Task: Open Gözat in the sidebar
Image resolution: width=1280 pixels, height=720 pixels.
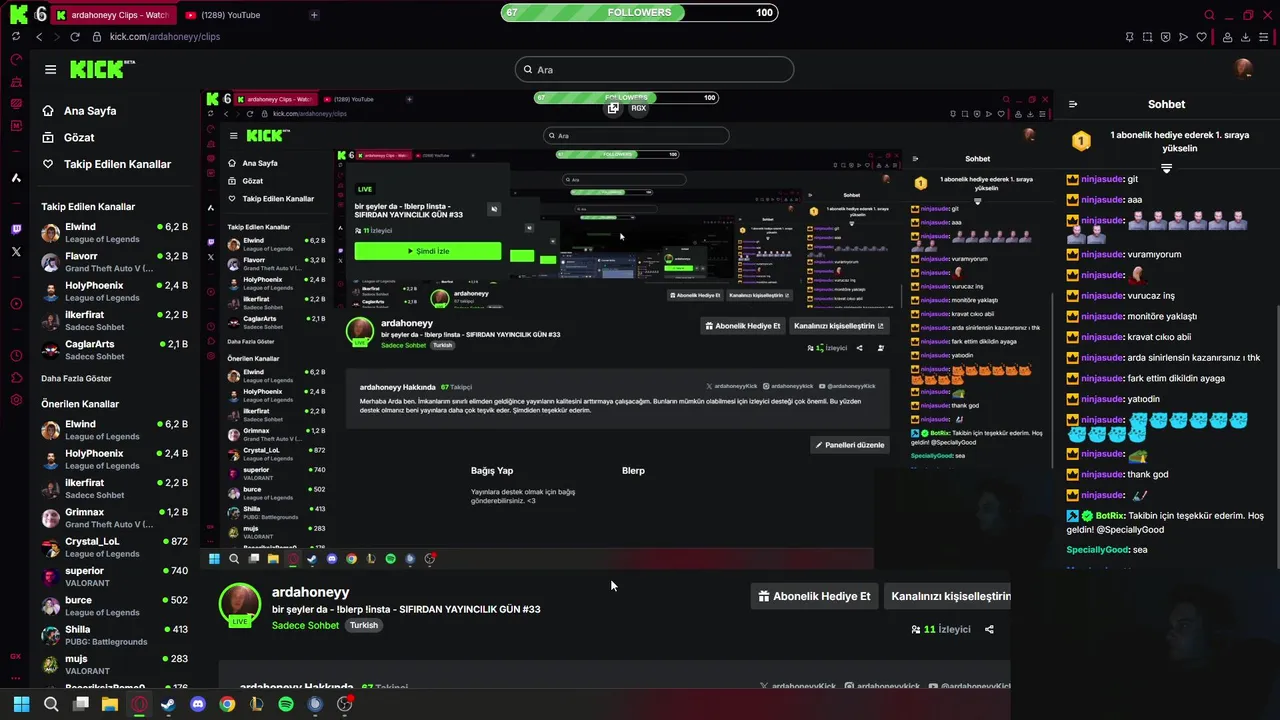Action: coord(79,137)
